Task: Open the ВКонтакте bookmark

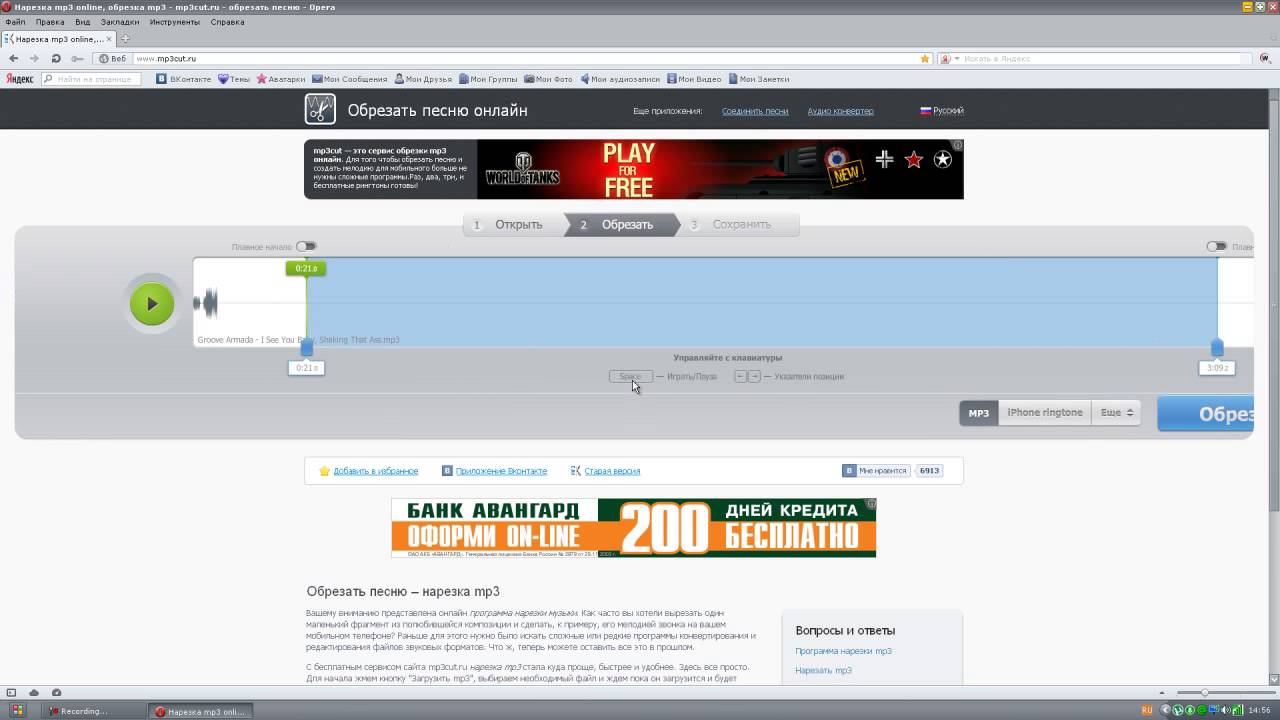Action: 185,79
